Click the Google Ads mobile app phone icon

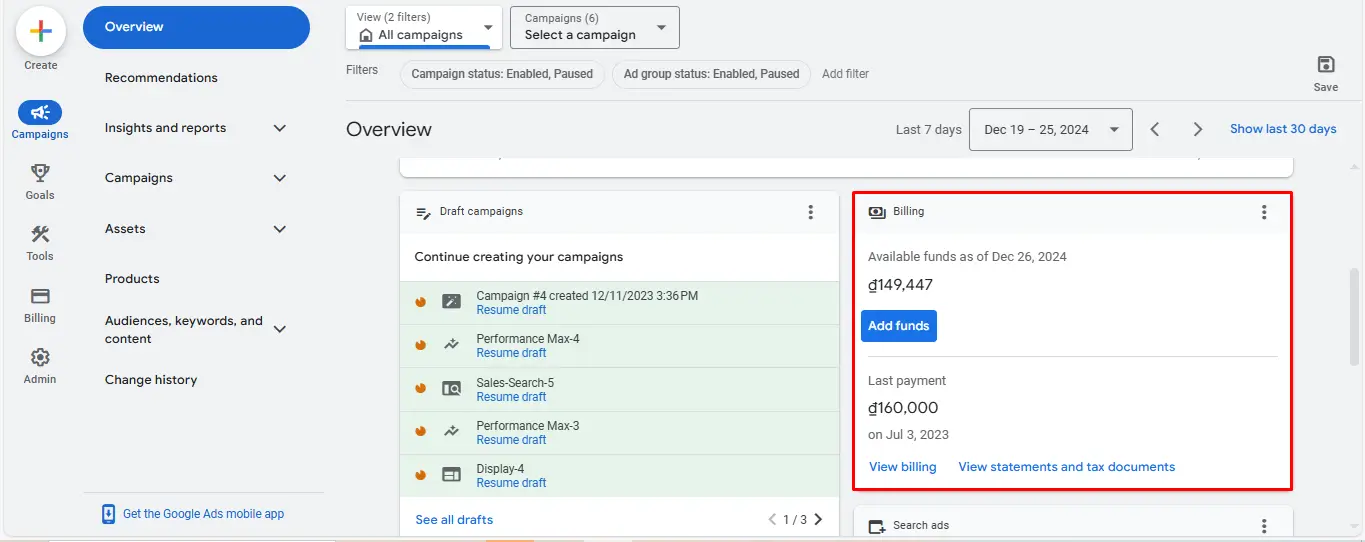(x=109, y=514)
